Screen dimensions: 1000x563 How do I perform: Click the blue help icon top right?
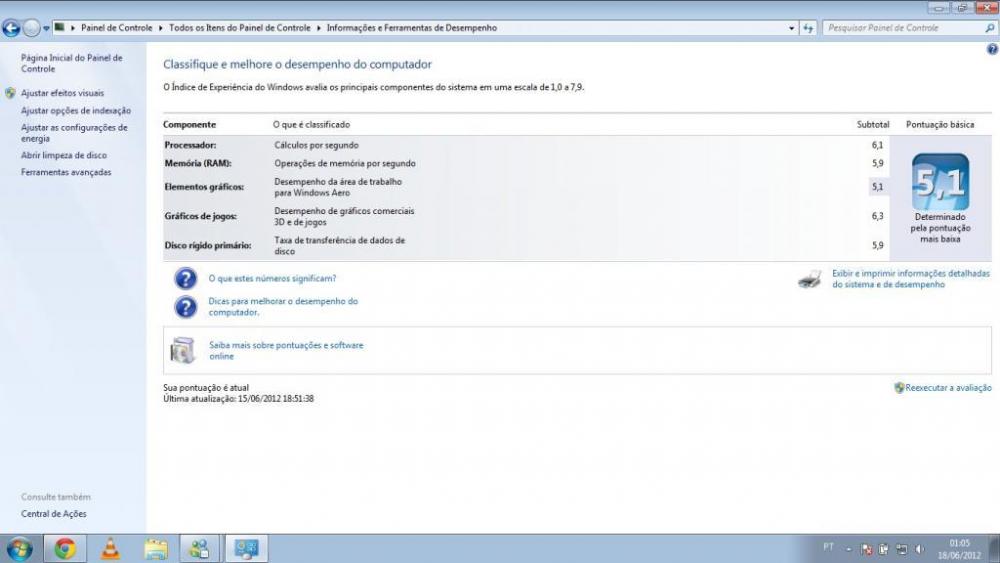(x=991, y=49)
